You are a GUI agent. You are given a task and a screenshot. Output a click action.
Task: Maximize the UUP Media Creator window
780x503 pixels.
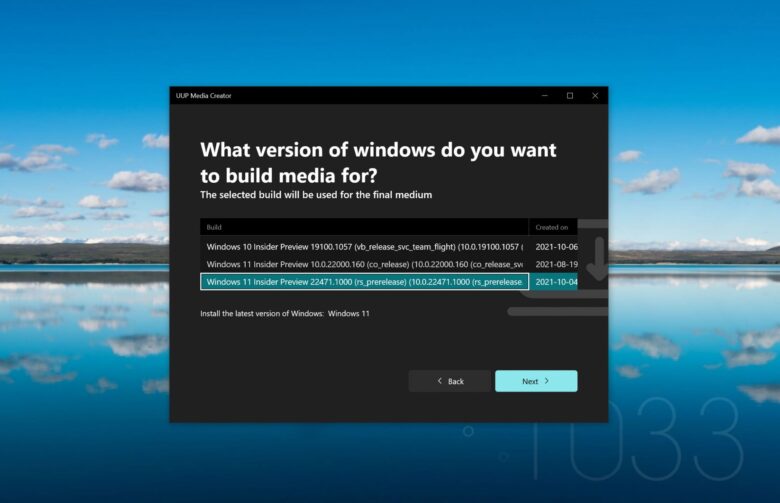pos(570,96)
